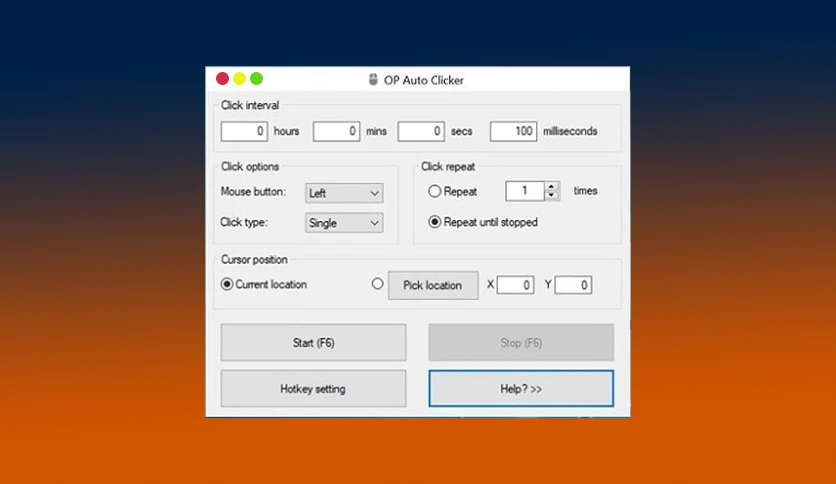Click the repeat times number field

(525, 191)
